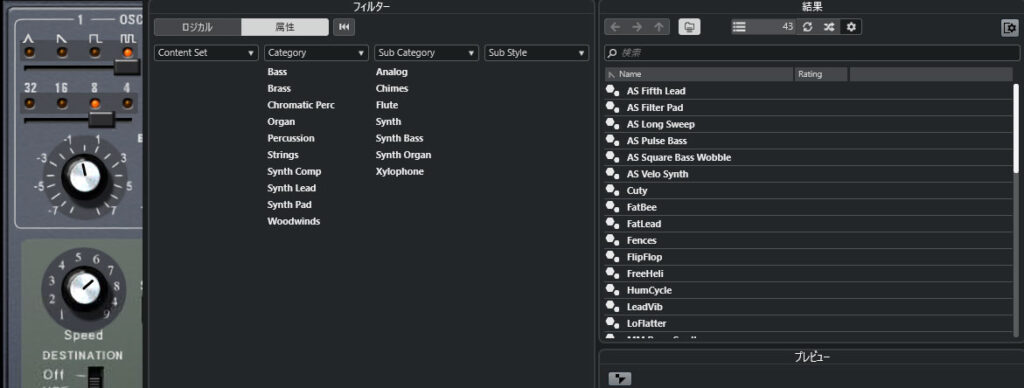Screen dimensions: 1024x388
Task: Select the LoFlatter preset
Action: point(808,323)
